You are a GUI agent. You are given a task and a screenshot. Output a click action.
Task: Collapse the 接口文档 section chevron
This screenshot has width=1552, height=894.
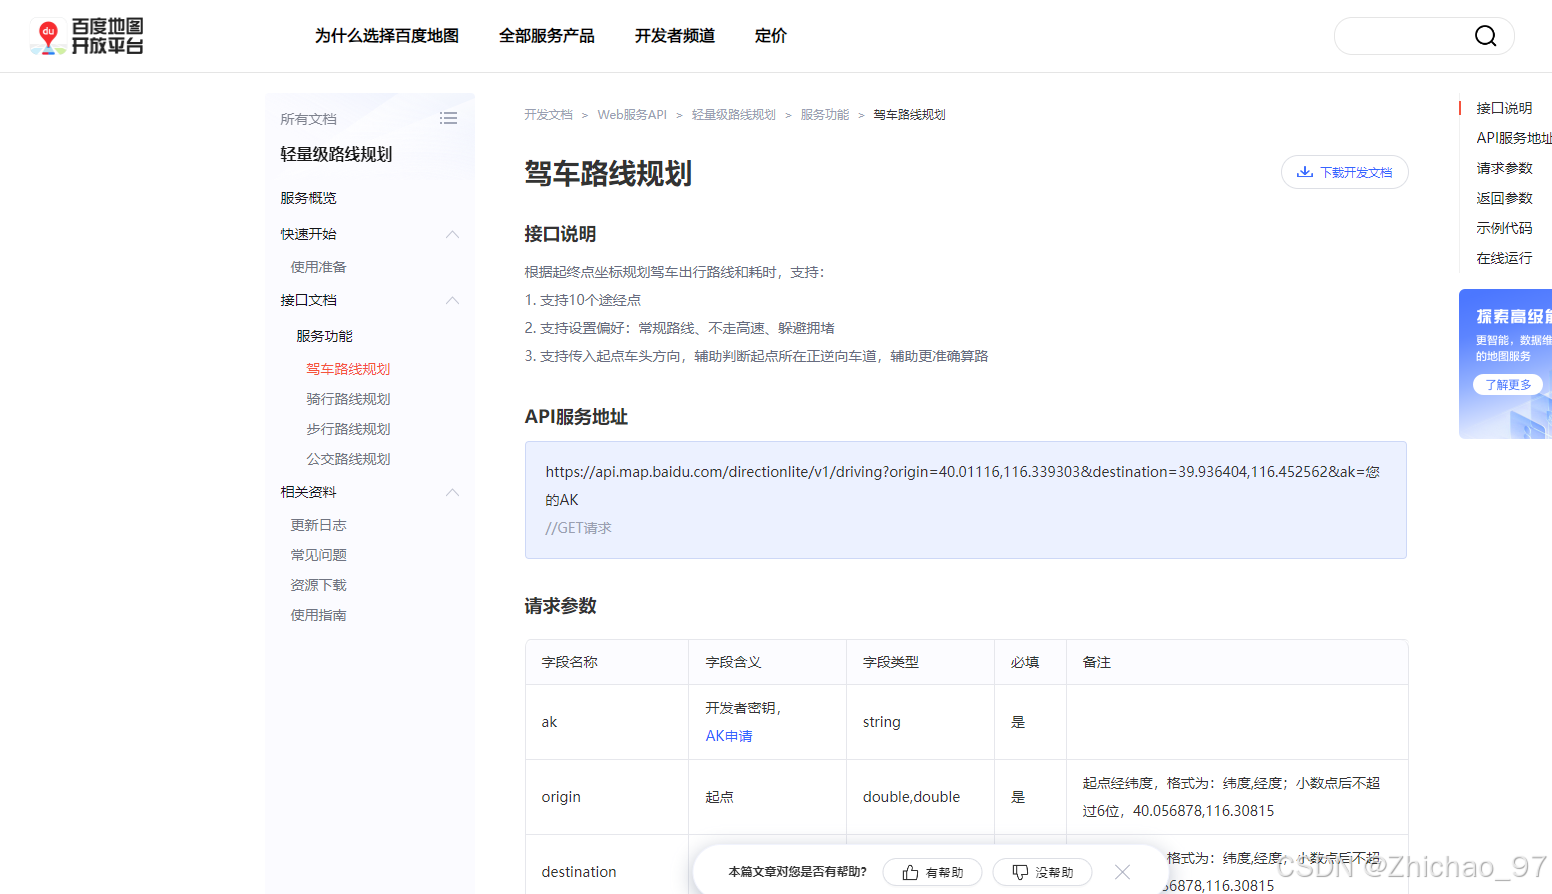[452, 300]
